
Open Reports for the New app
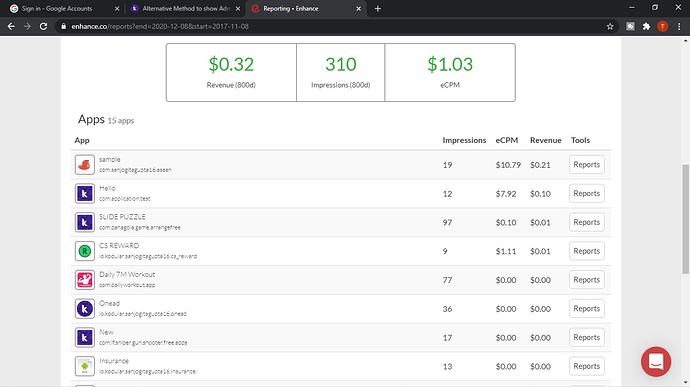[587, 337]
